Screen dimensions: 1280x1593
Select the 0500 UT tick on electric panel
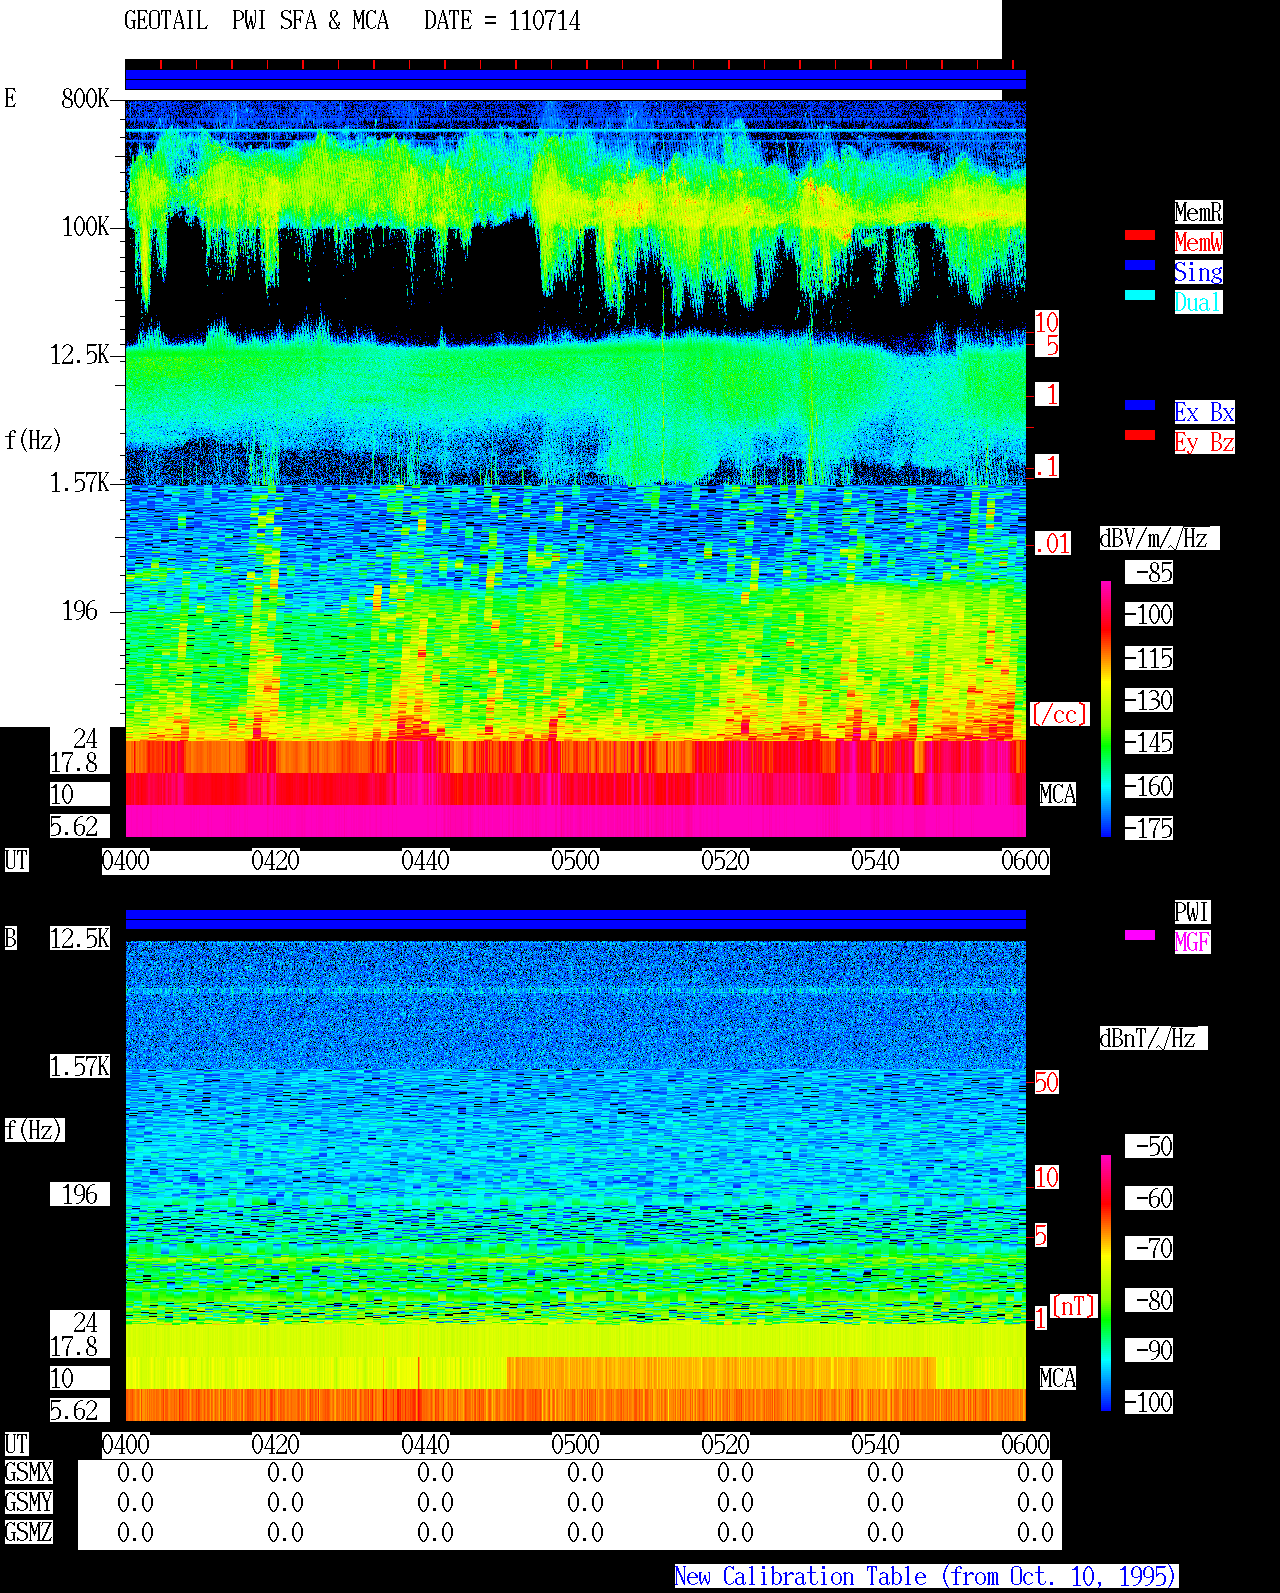575,861
